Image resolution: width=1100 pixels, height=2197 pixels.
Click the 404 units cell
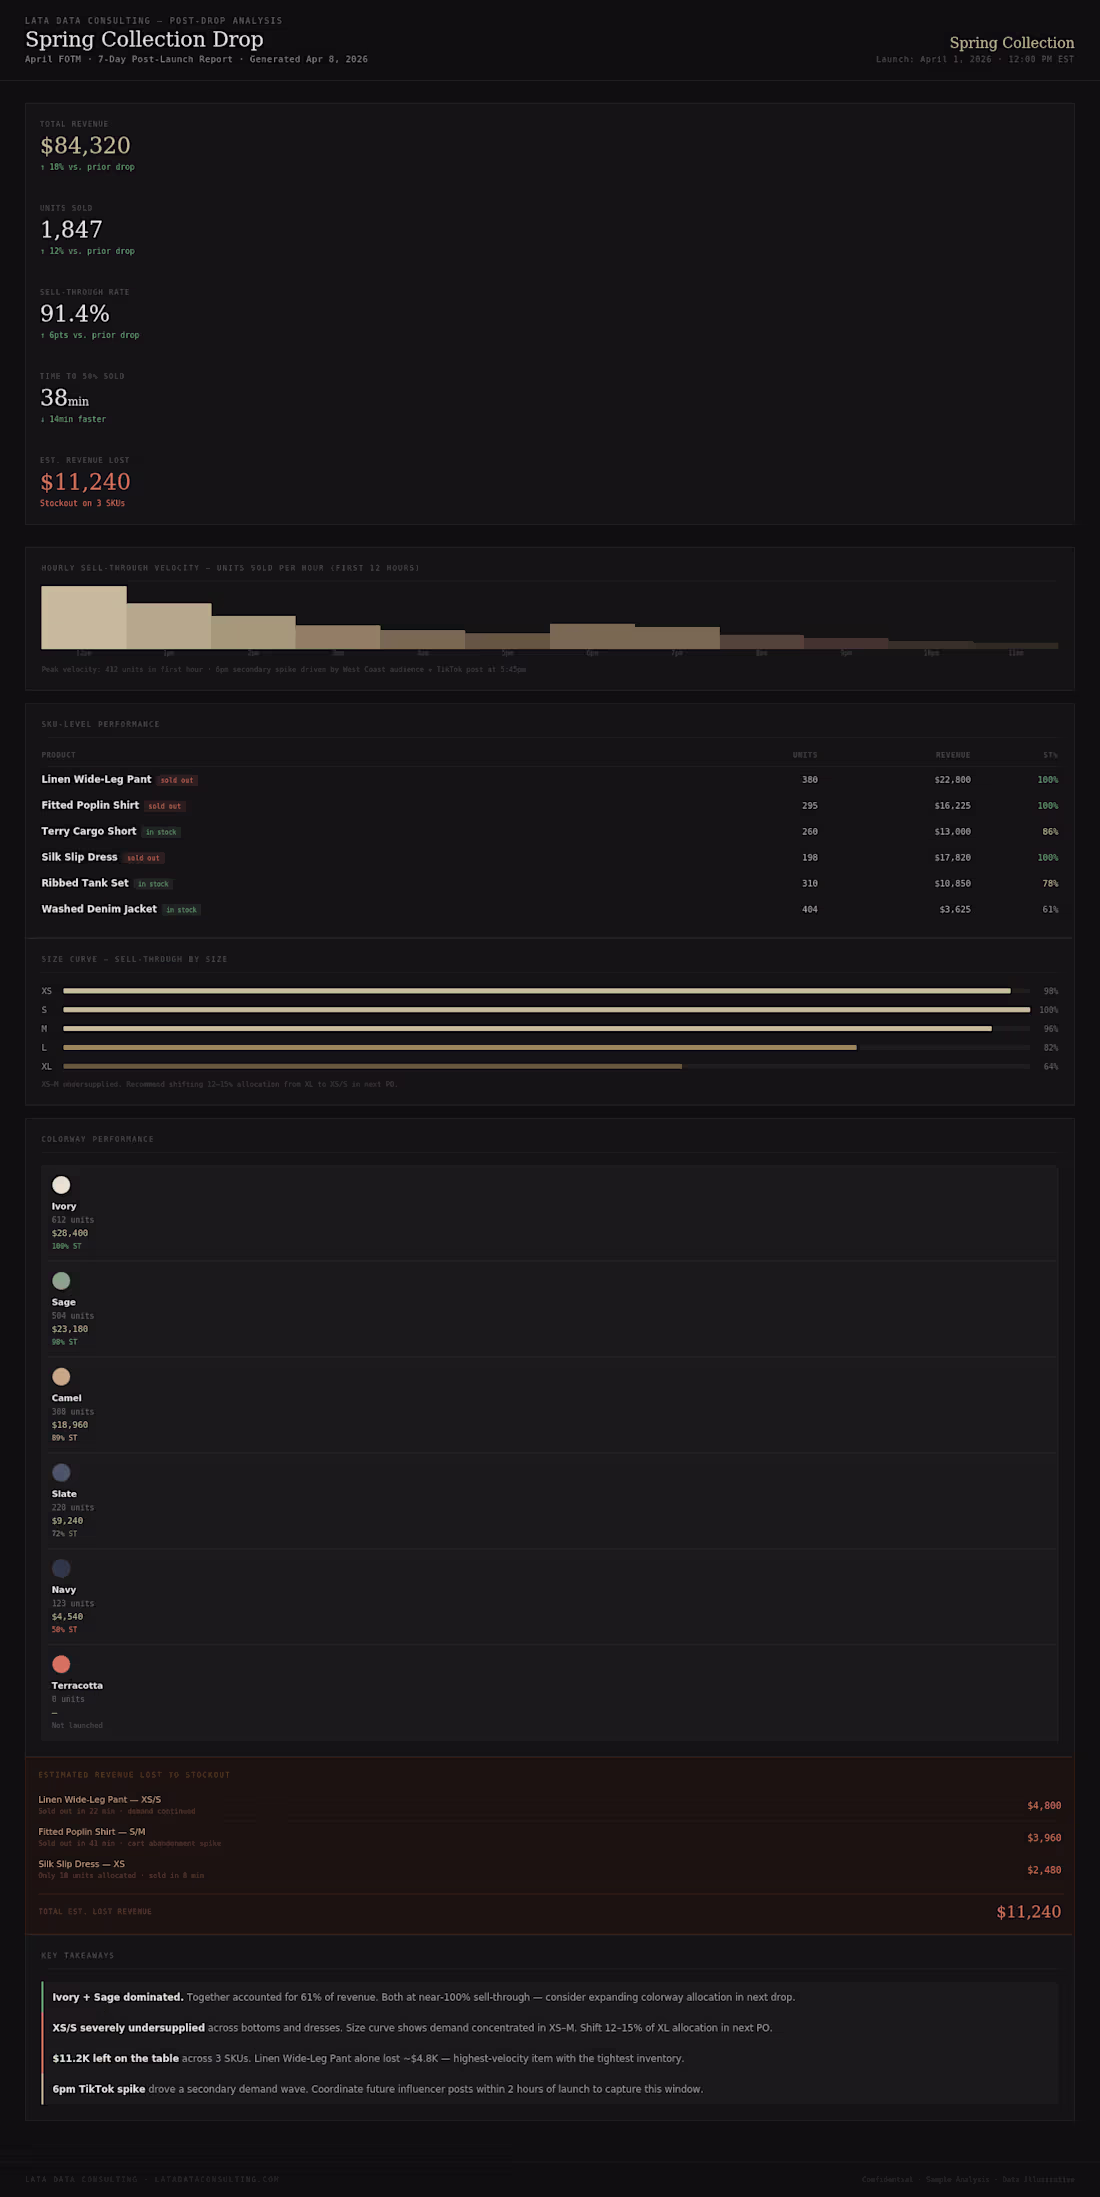click(810, 910)
